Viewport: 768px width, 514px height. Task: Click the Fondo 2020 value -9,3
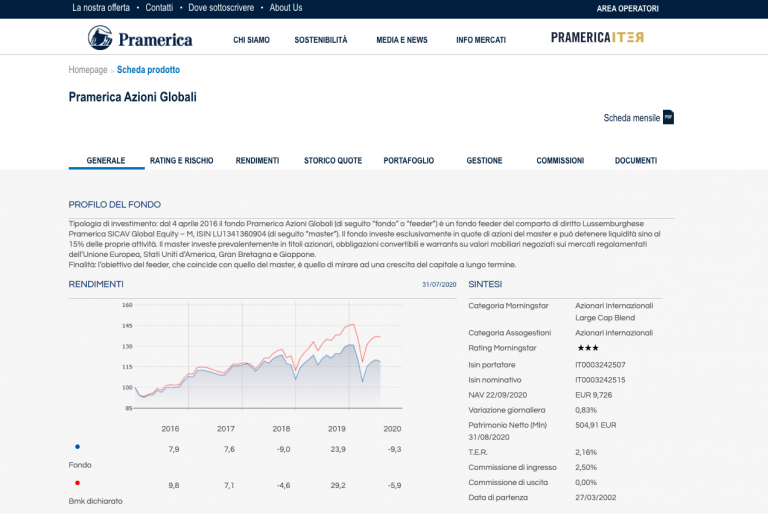(394, 449)
